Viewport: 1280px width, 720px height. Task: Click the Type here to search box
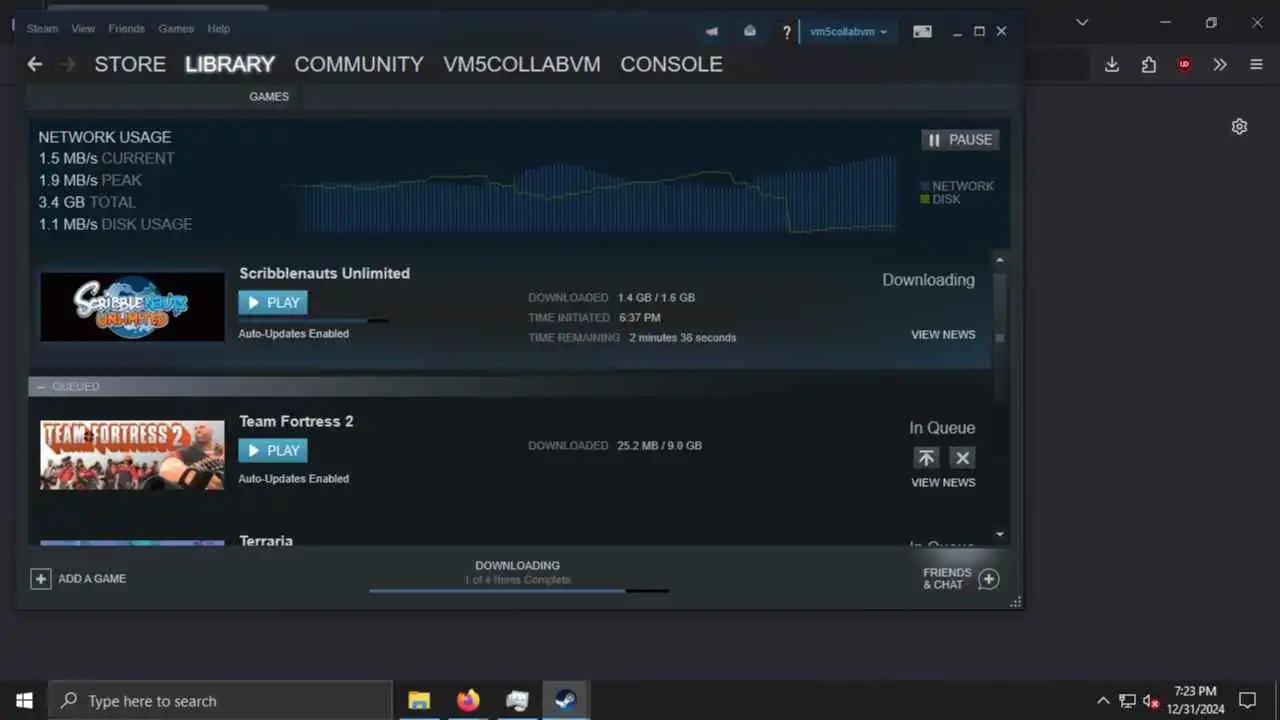click(x=220, y=700)
